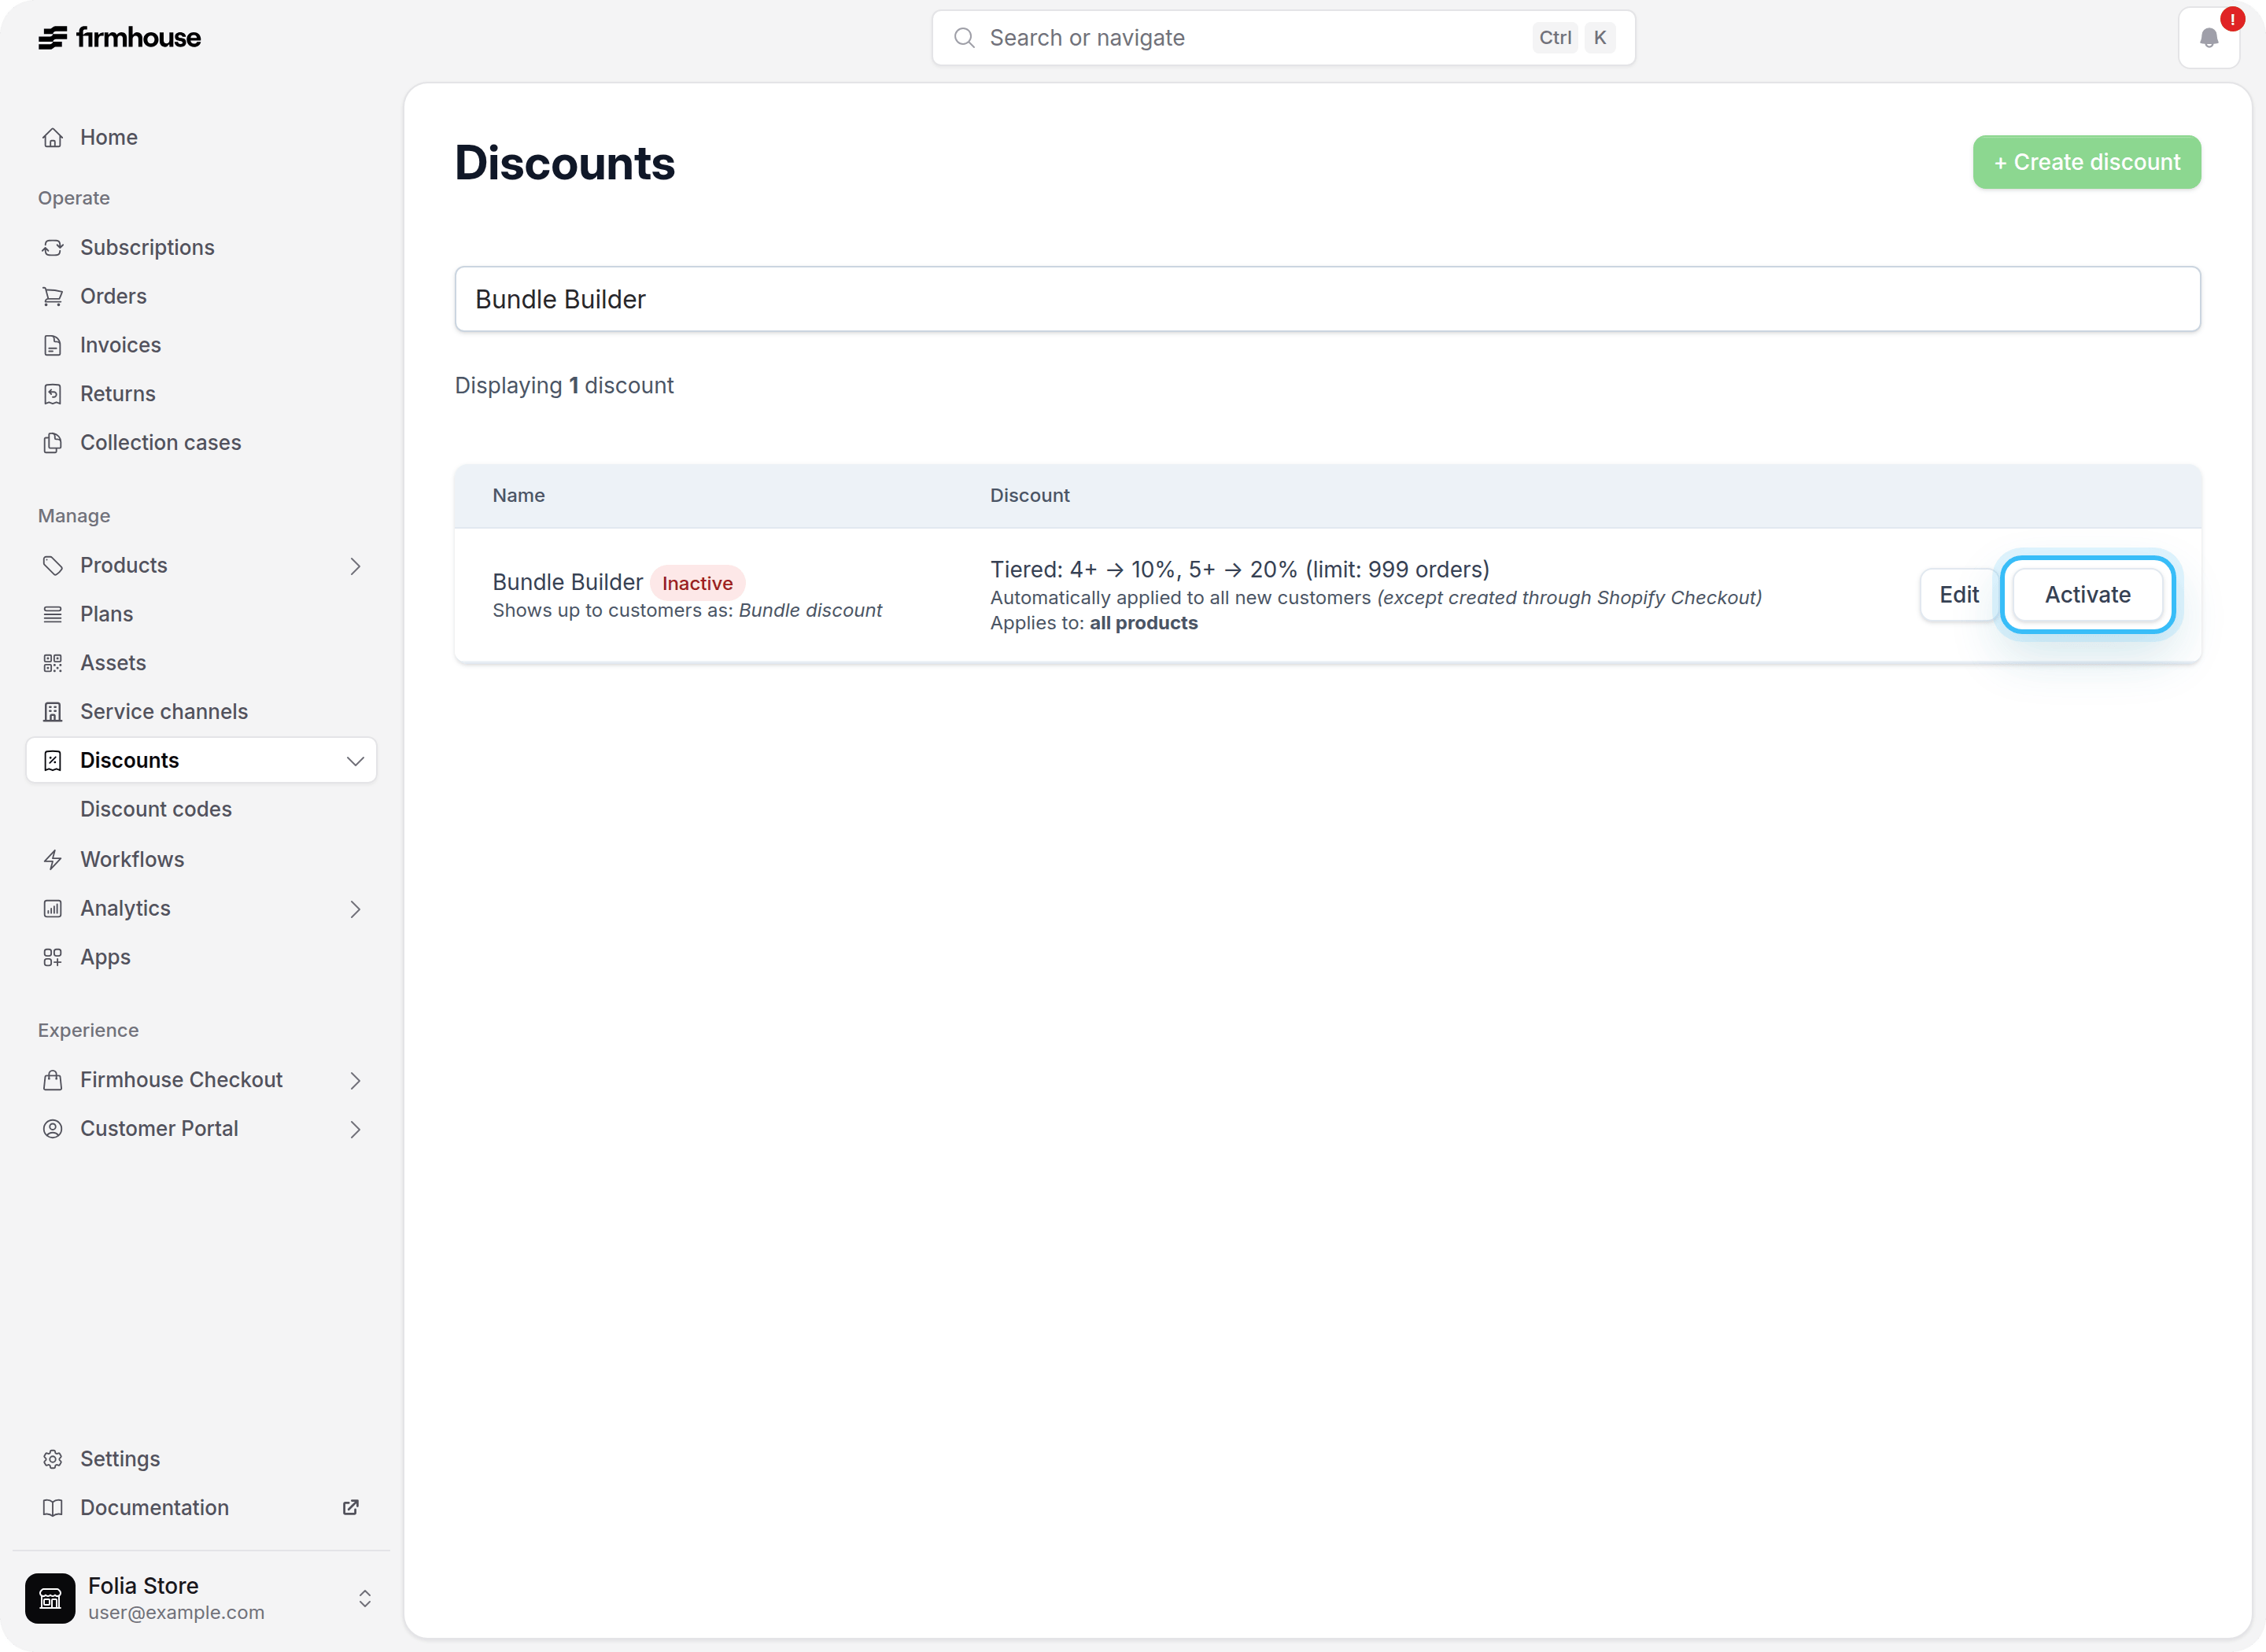This screenshot has height=1652, width=2266.
Task: Click the Customer Portal user icon
Action: click(x=53, y=1129)
